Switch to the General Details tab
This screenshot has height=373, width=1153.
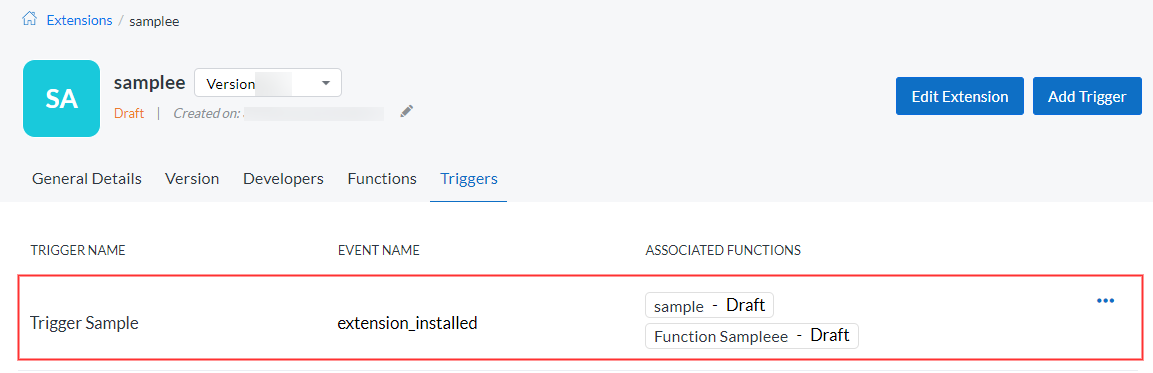click(87, 179)
